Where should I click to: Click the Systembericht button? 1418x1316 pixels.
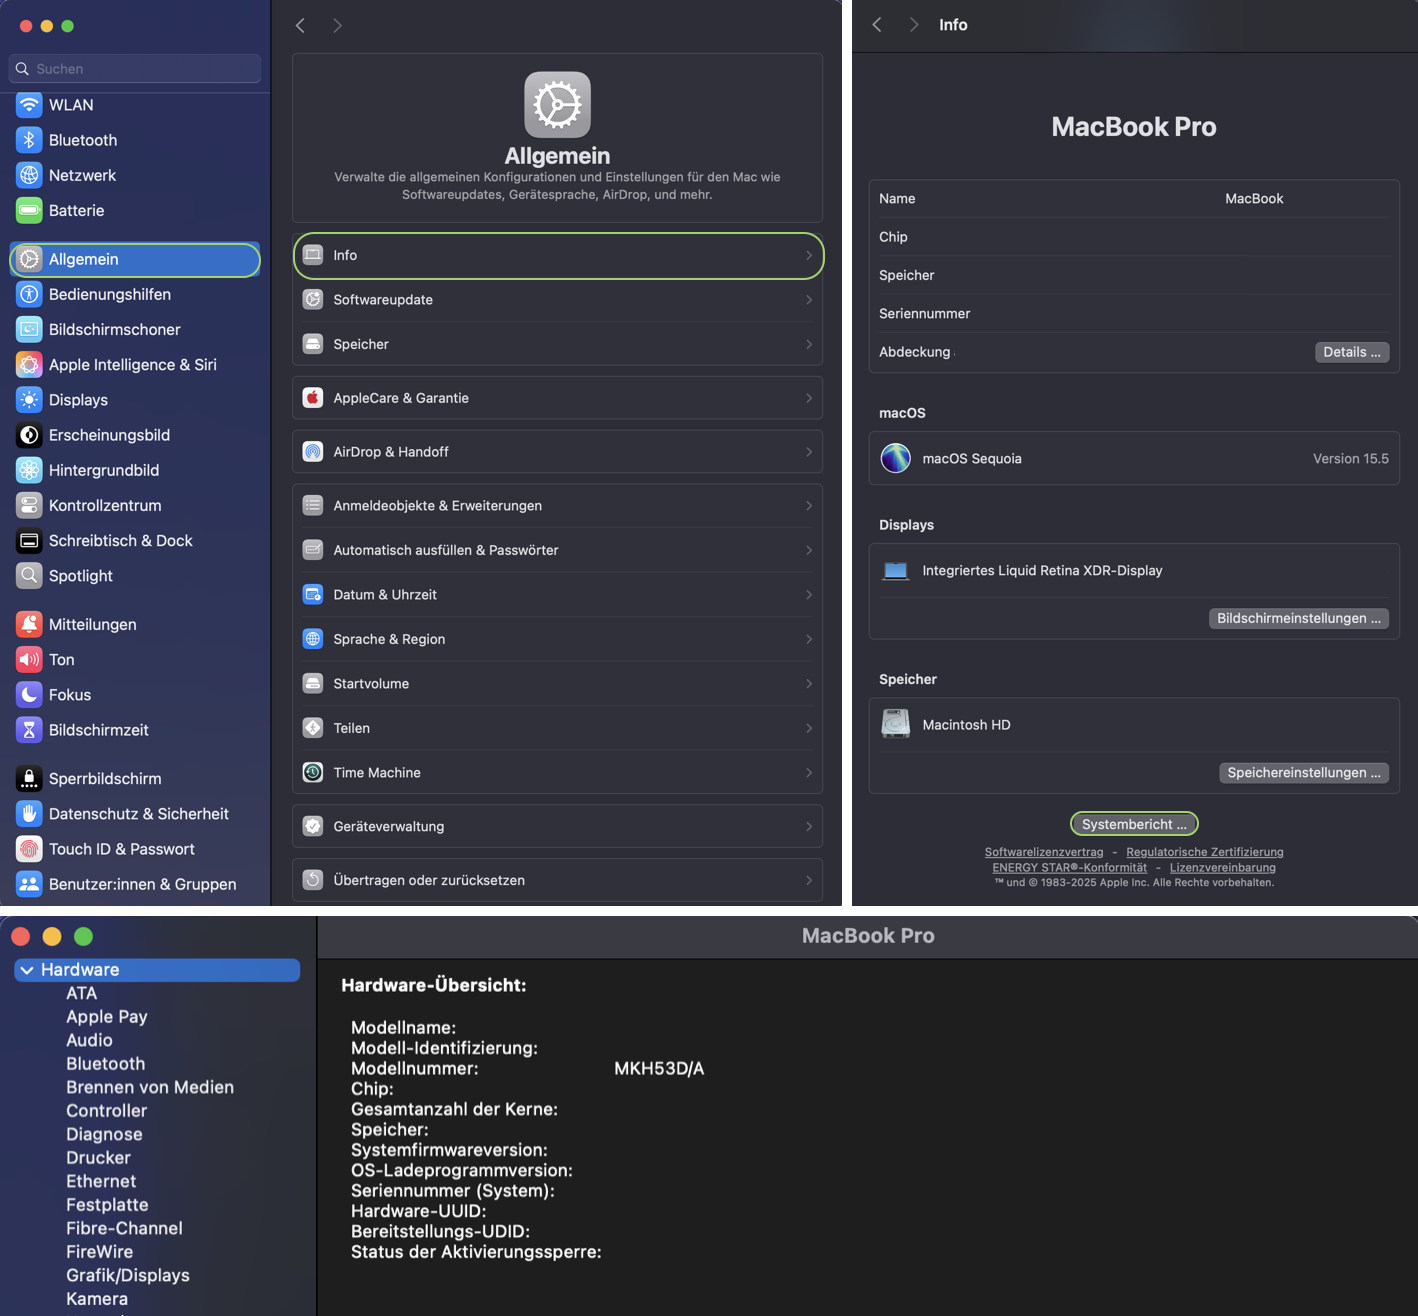tap(1133, 824)
